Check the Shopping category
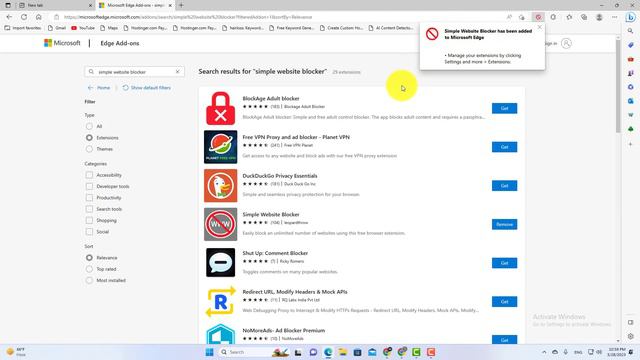Viewport: 640px width, 360px height. [89, 220]
